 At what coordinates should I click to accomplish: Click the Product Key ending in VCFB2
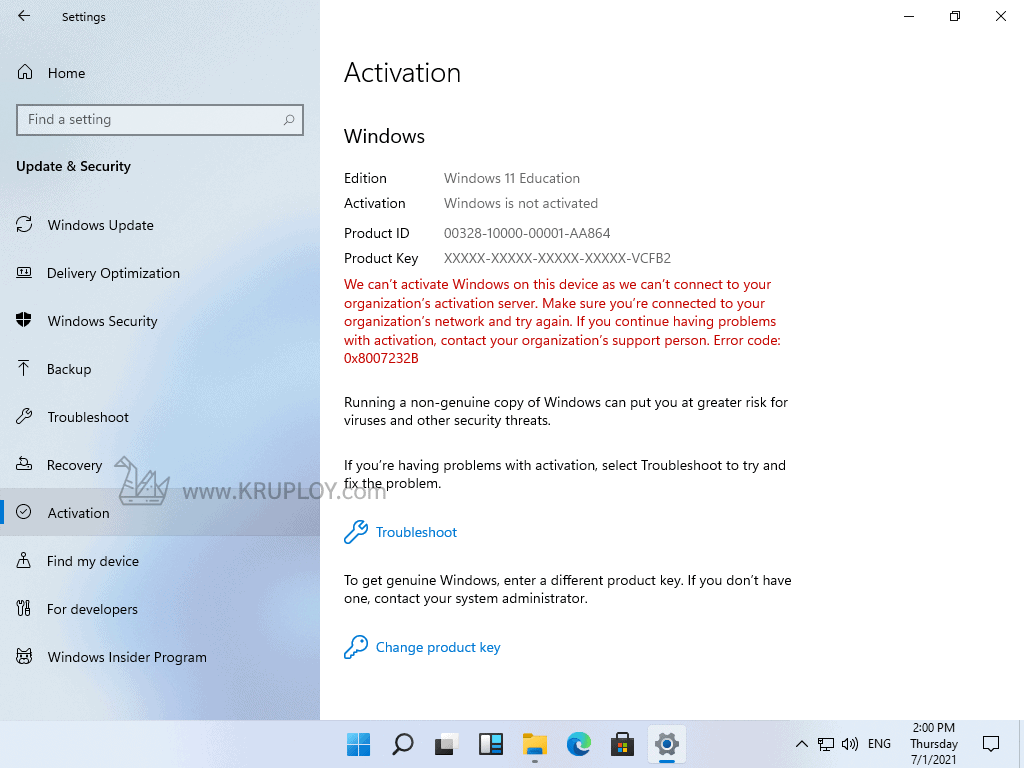tap(557, 258)
